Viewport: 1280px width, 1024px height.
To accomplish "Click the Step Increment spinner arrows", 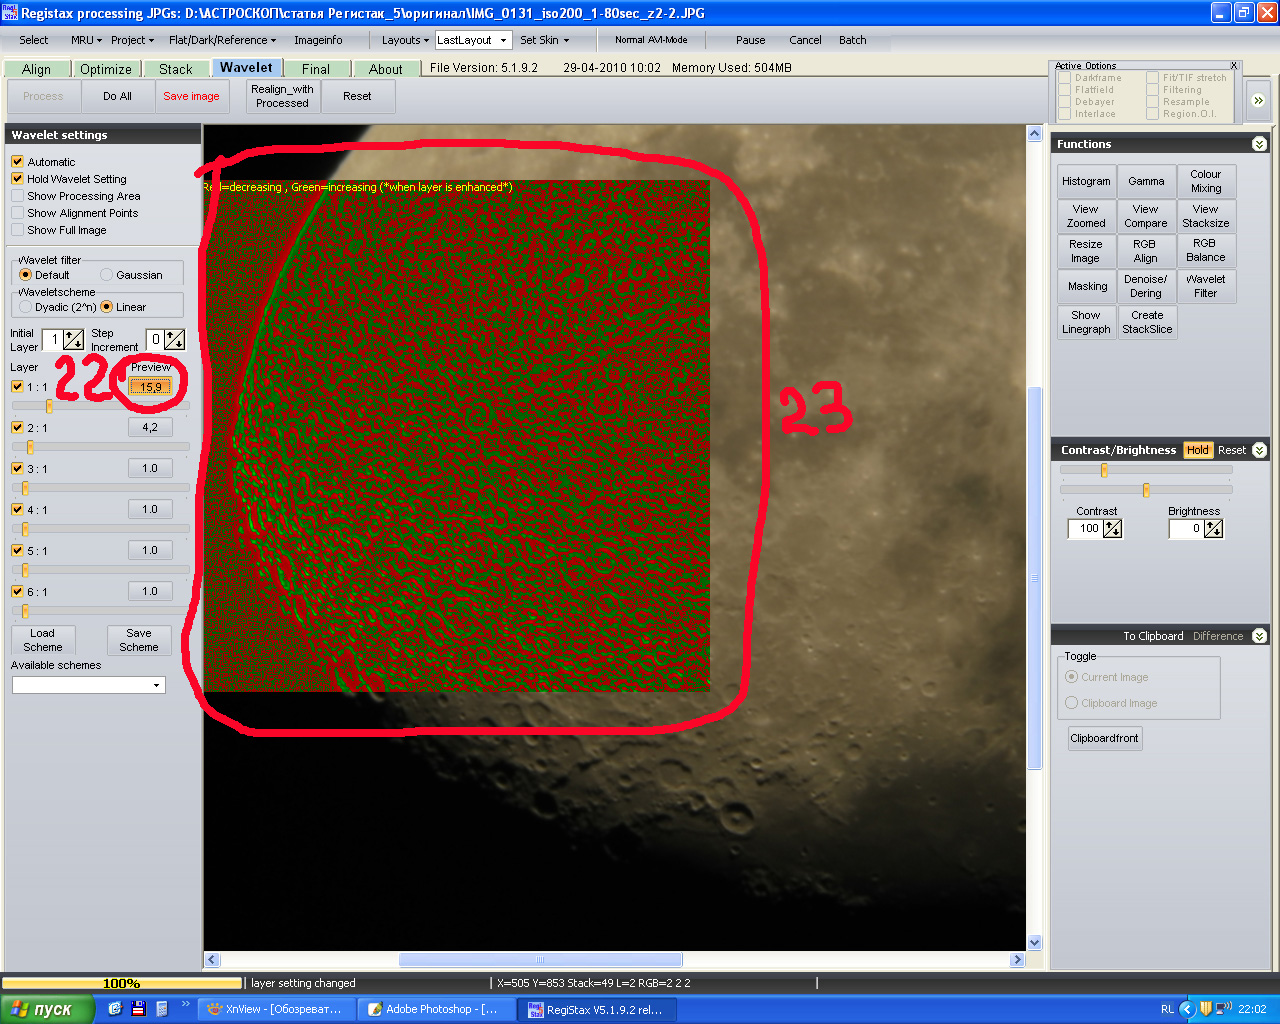I will (x=175, y=340).
